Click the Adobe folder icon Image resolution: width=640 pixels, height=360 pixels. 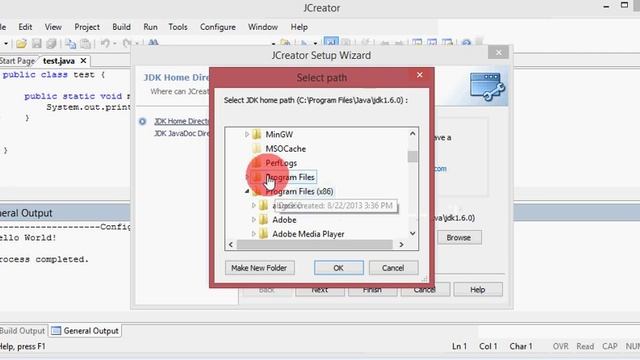[x=264, y=220]
